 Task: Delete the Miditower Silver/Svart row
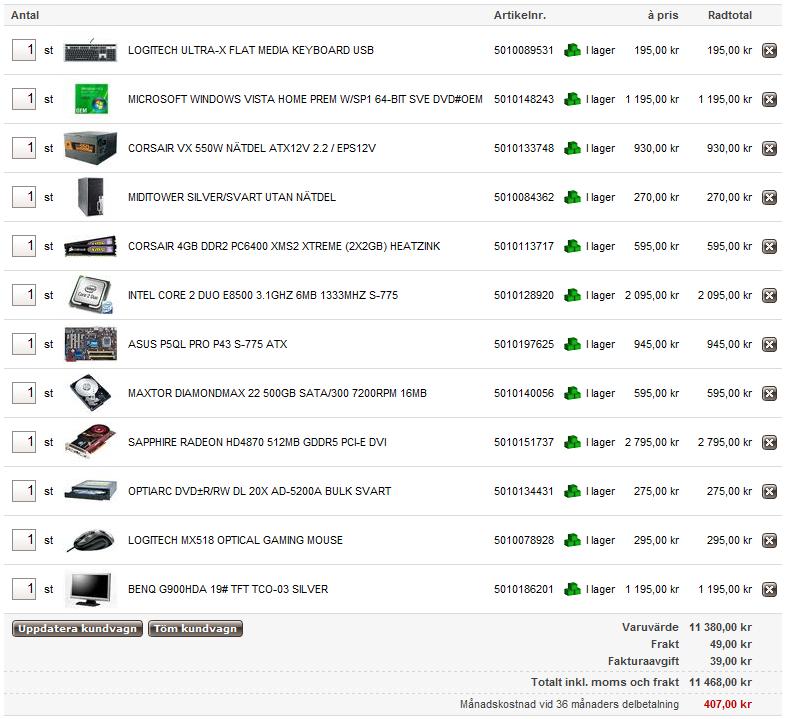(769, 197)
